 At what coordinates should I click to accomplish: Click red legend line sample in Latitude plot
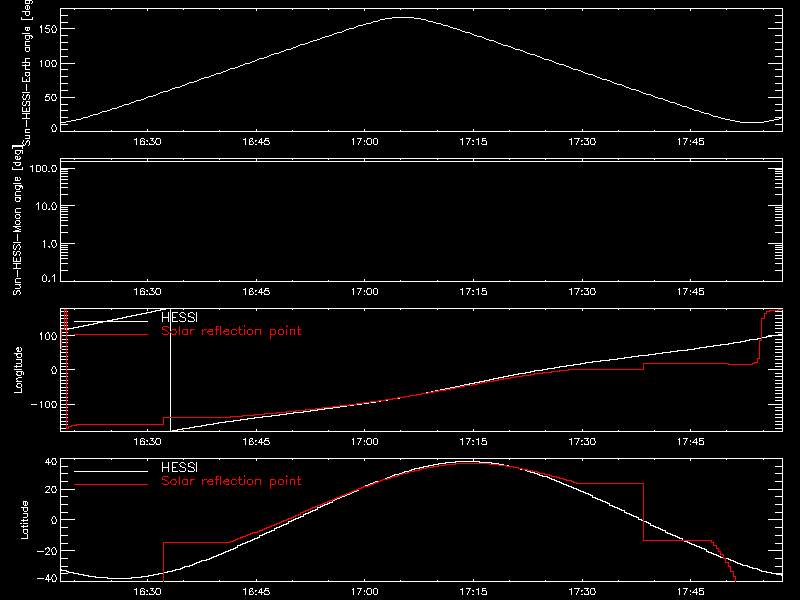coord(111,485)
